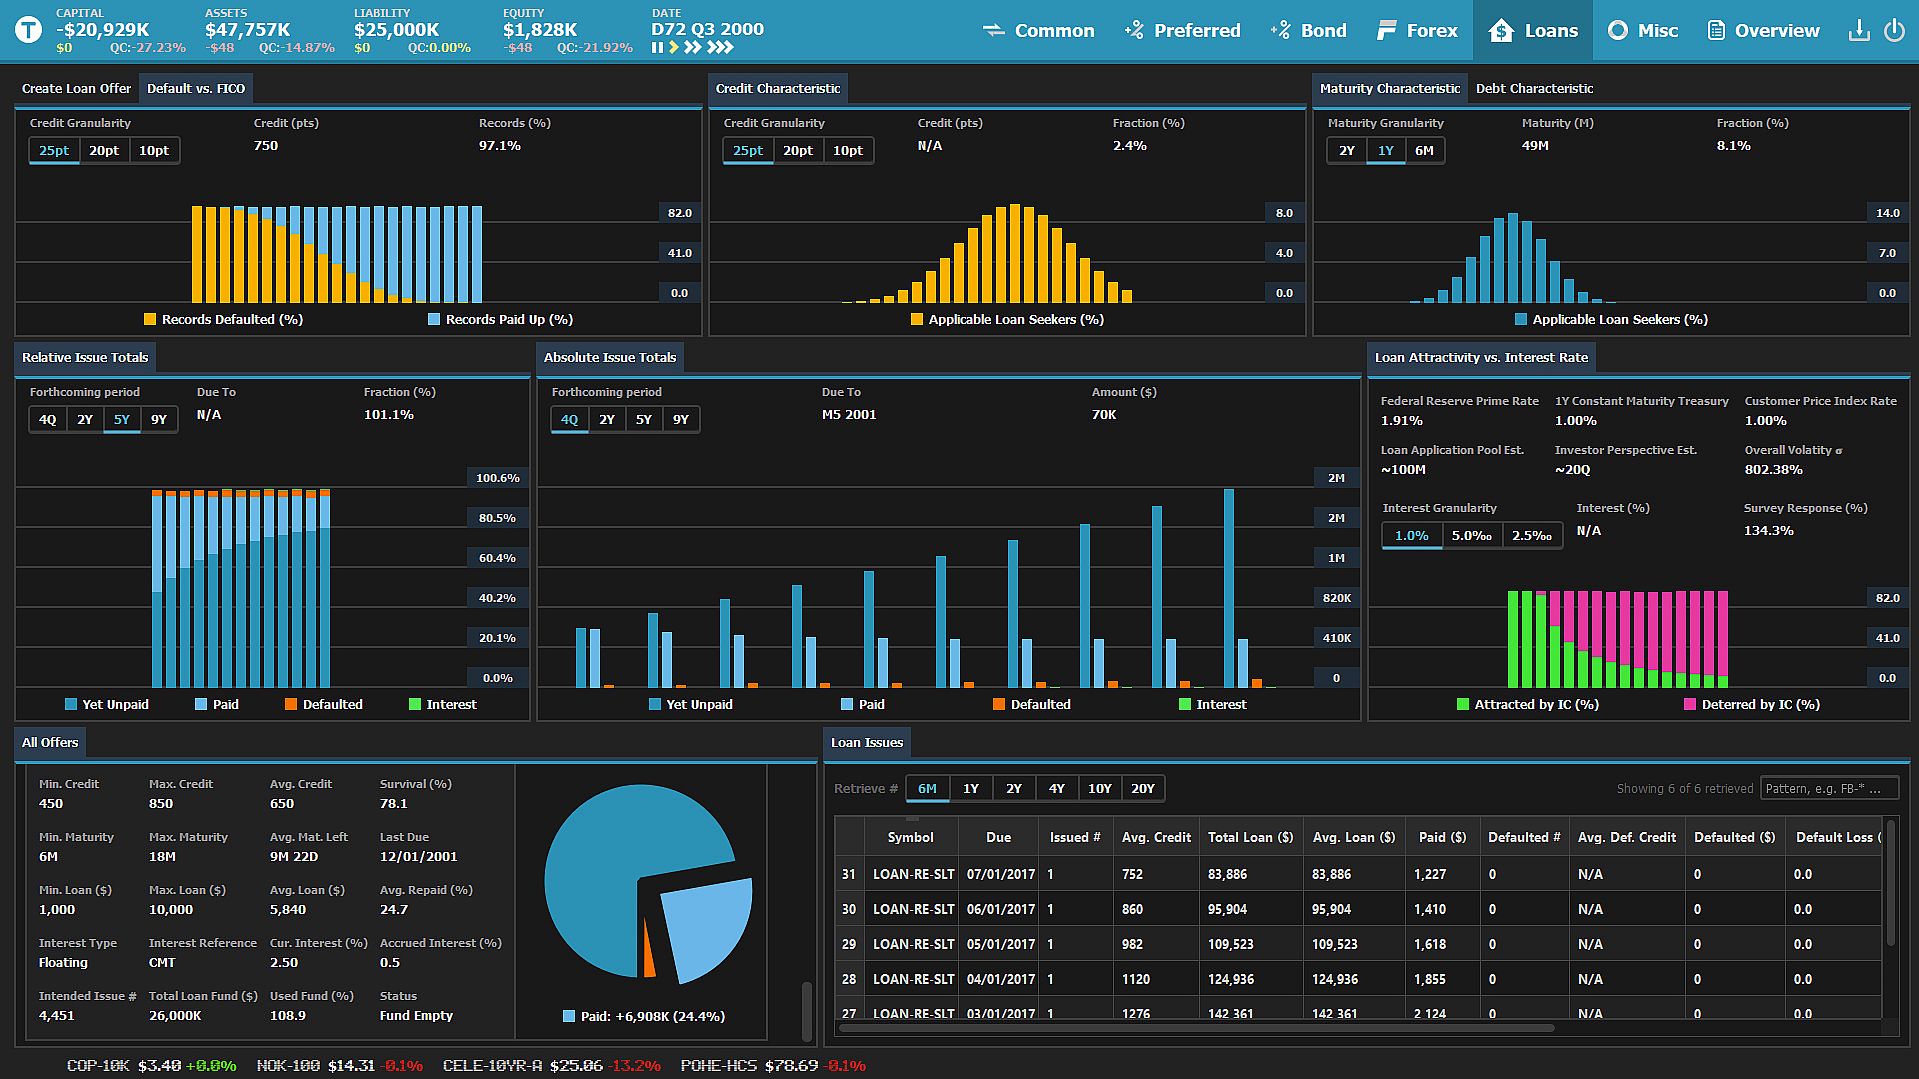Set time speed to double arrows

692,48
